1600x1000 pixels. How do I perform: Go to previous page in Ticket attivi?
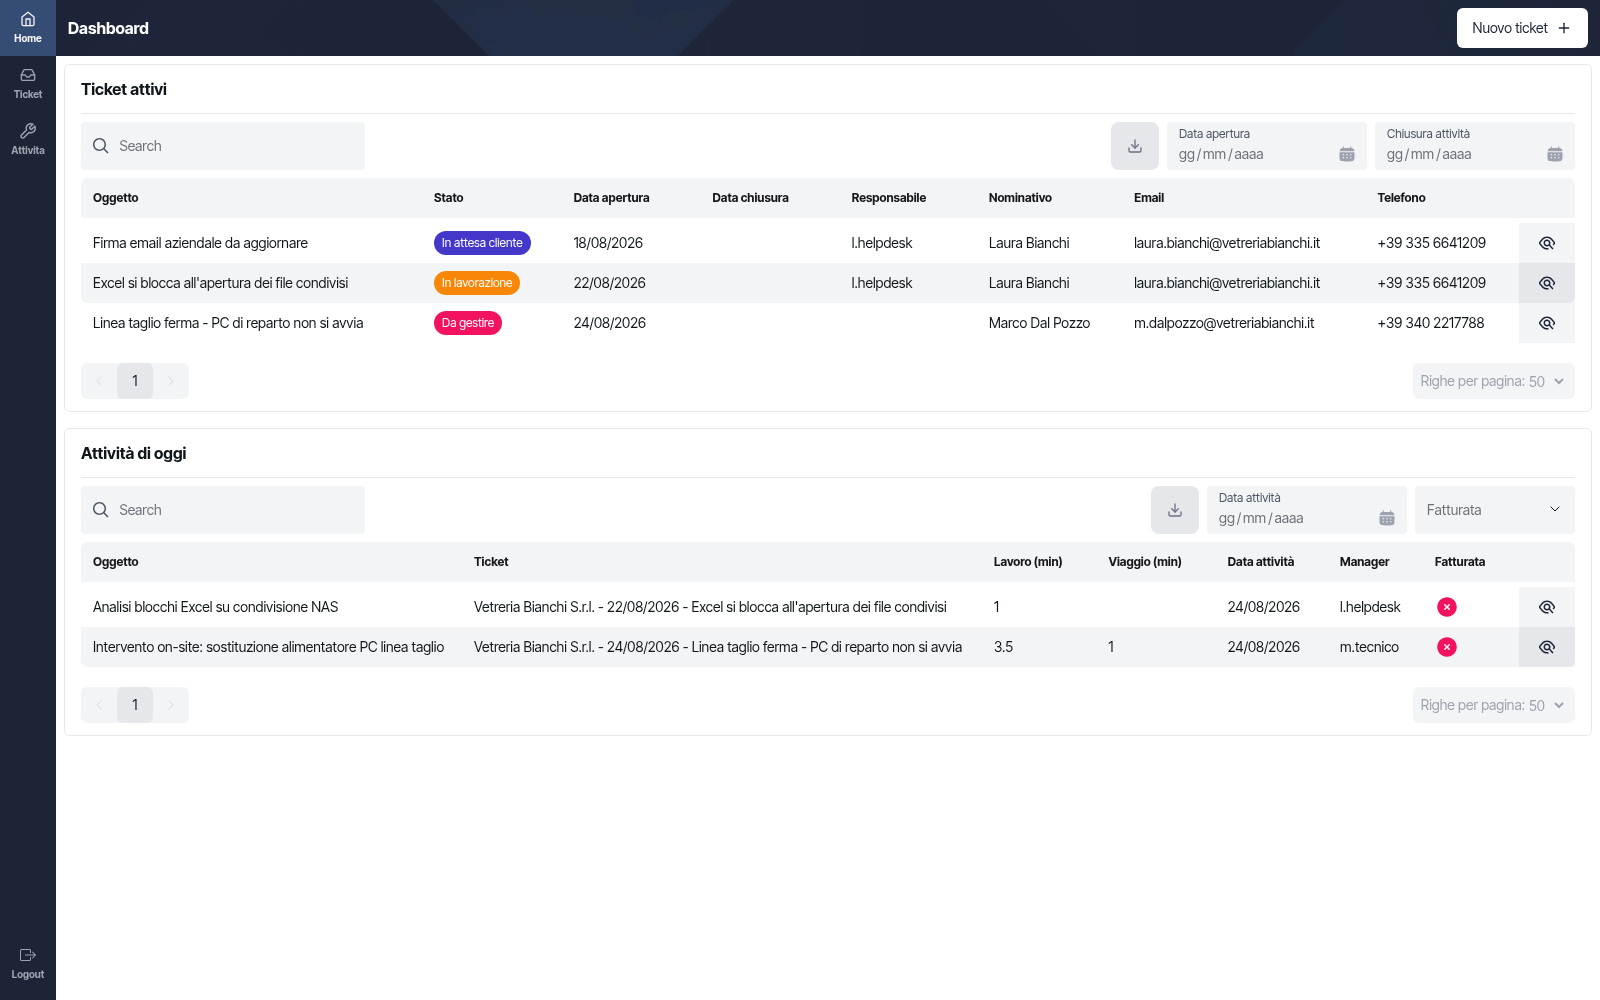(x=99, y=381)
